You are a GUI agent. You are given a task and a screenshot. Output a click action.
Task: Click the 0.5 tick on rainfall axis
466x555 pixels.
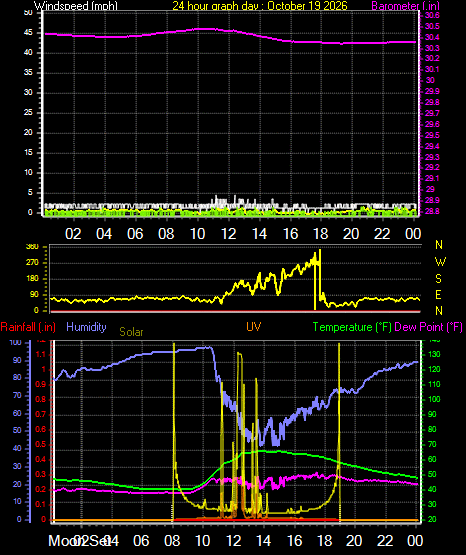[x=41, y=444]
